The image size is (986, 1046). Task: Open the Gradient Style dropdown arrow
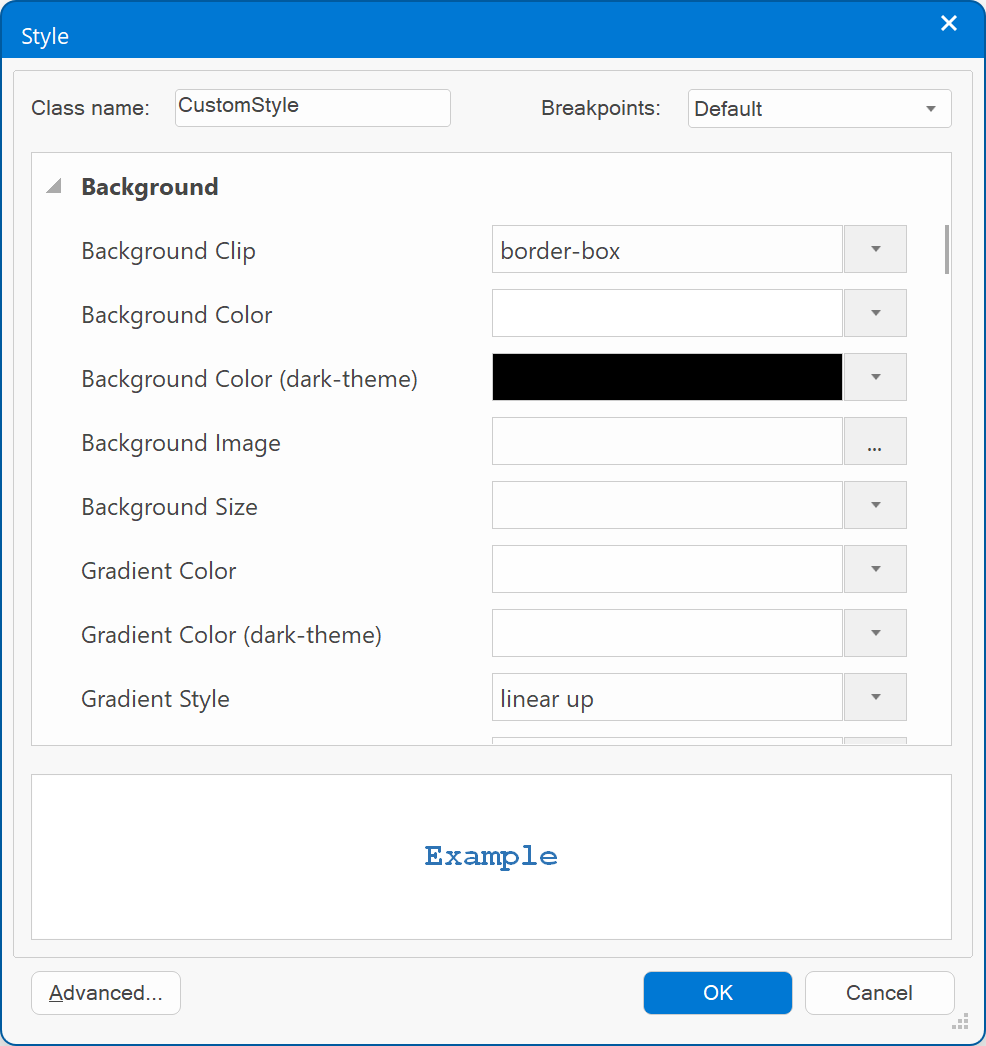(875, 698)
